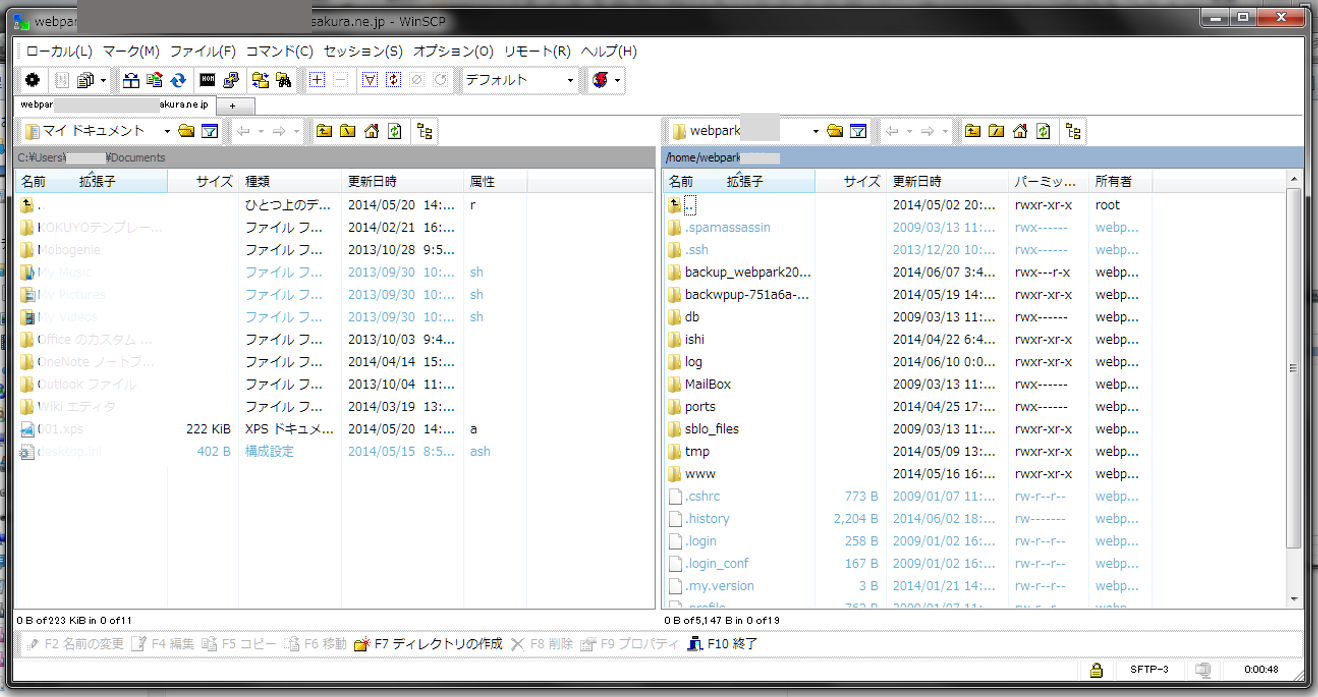Click the Select by filter icon

[x=369, y=80]
